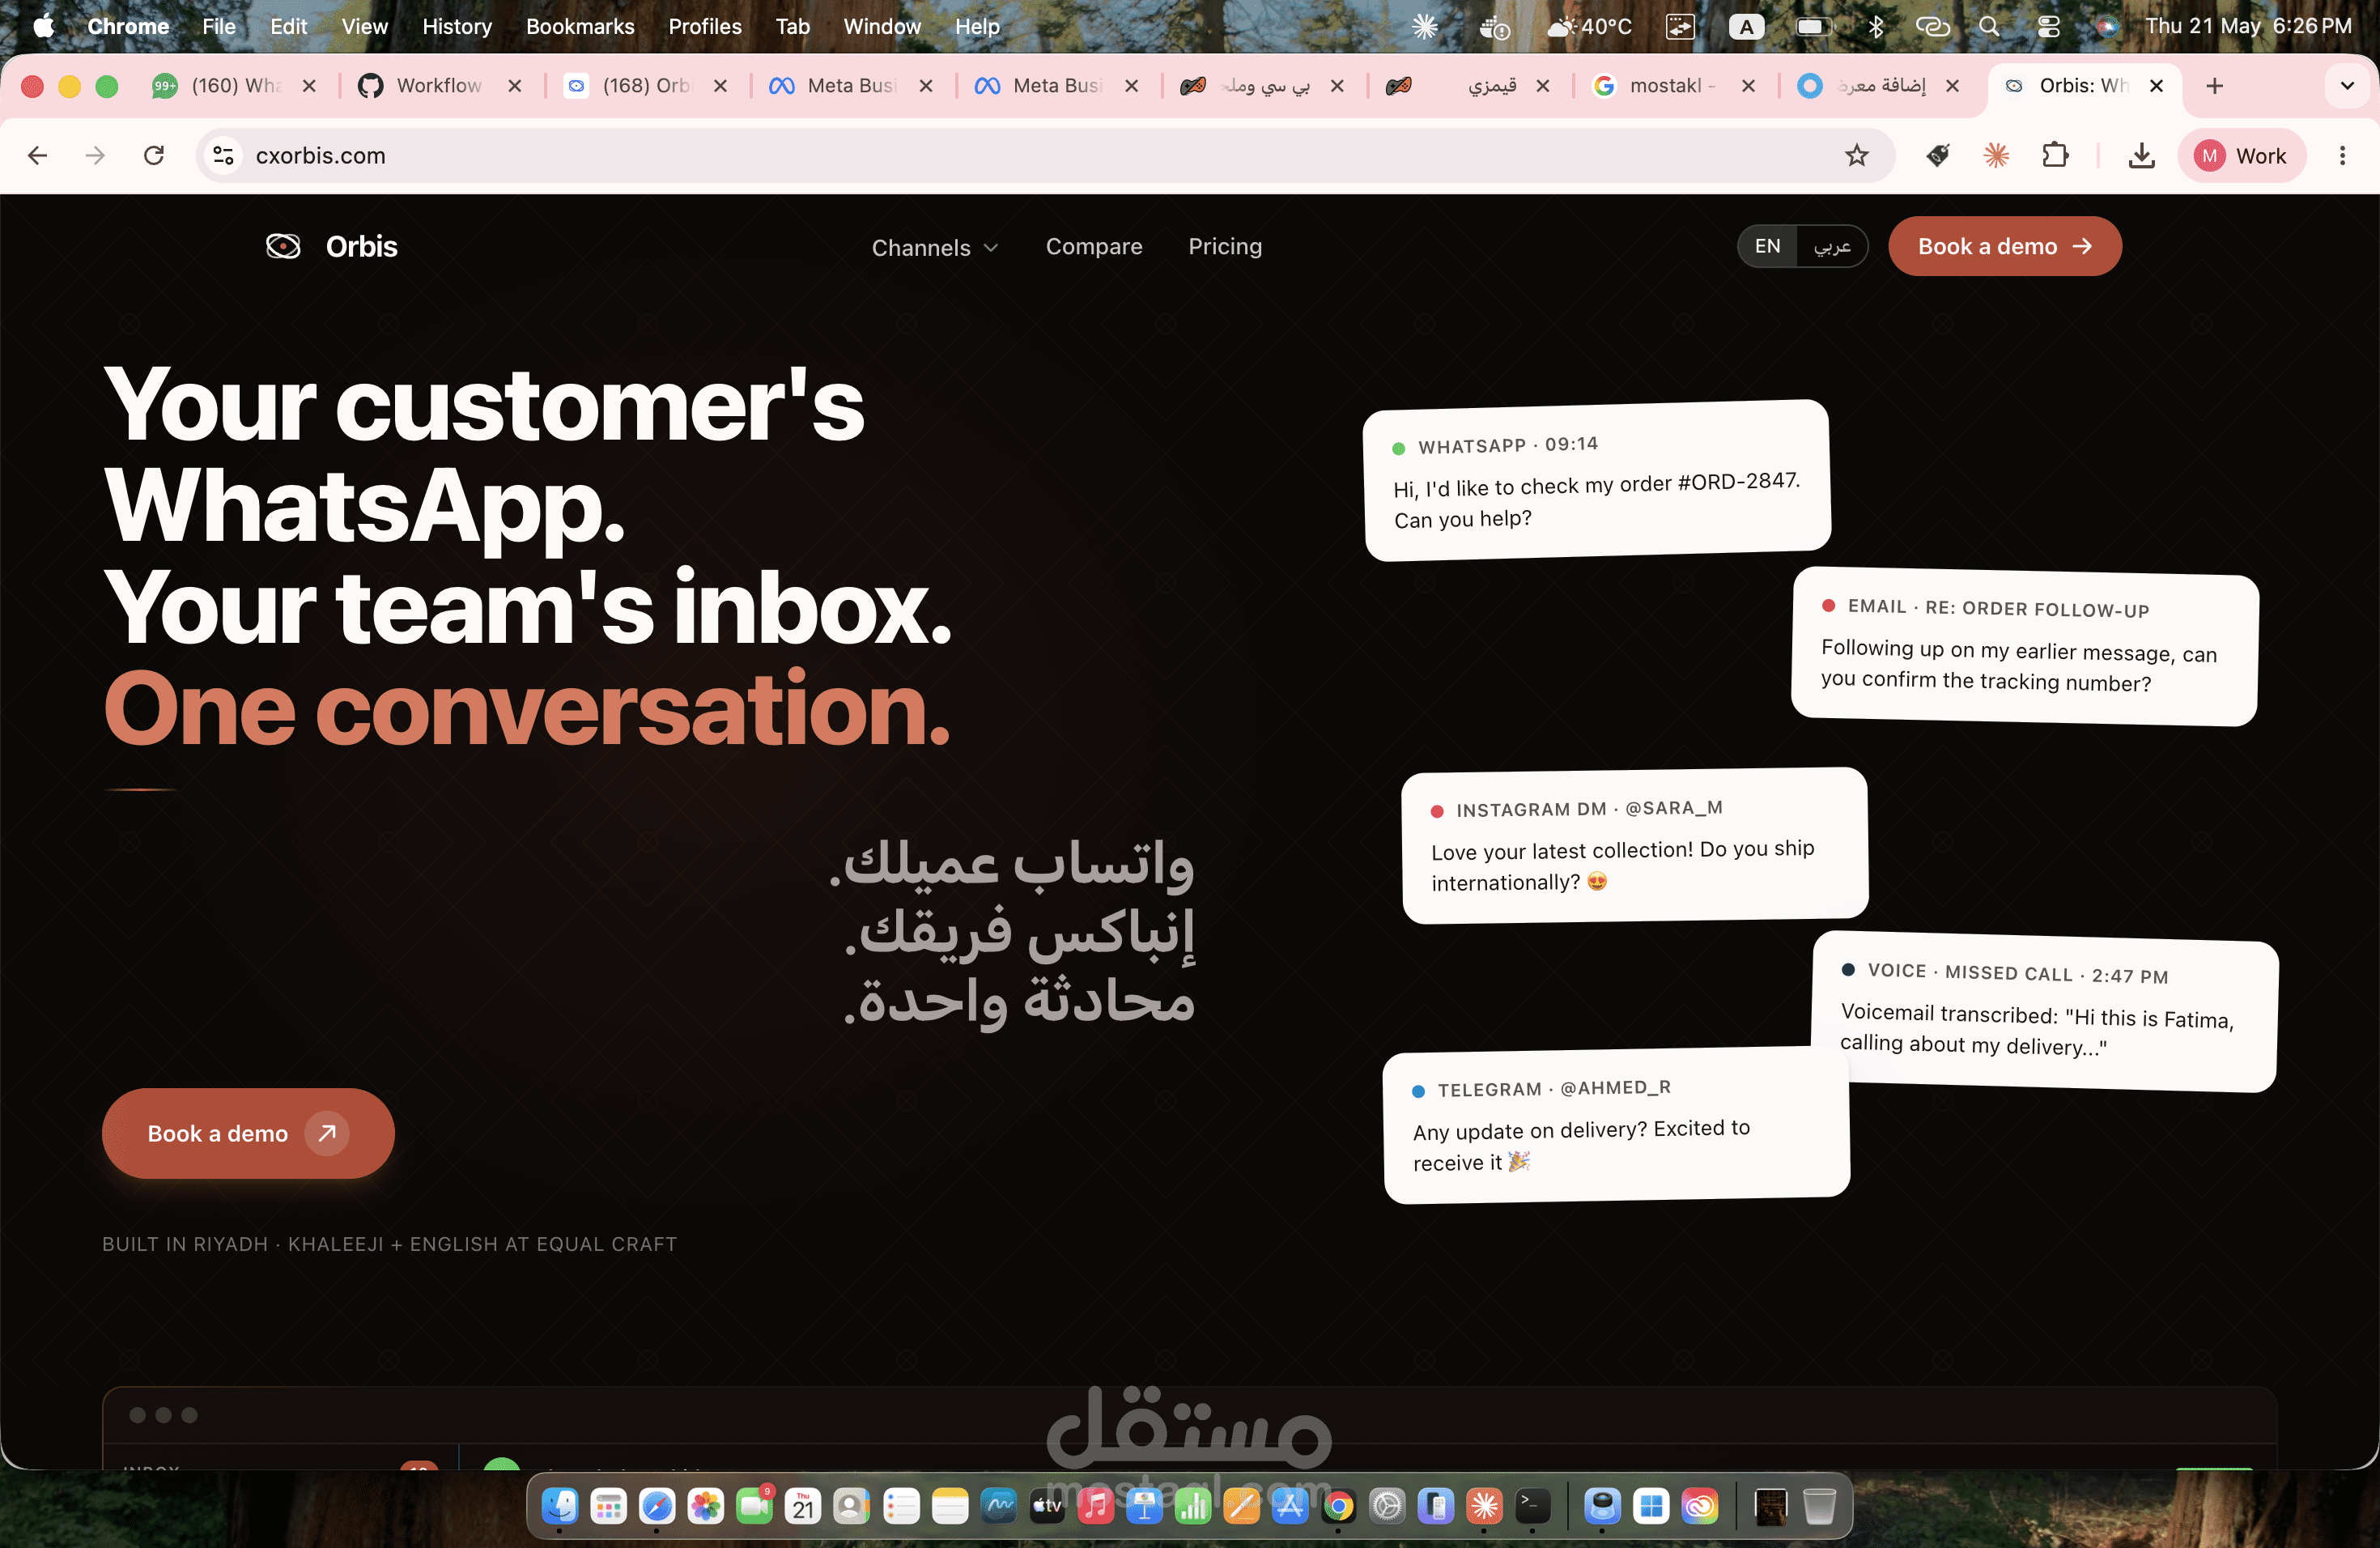This screenshot has height=1548, width=2380.
Task: Open a new tab with the plus button
Action: [2214, 86]
